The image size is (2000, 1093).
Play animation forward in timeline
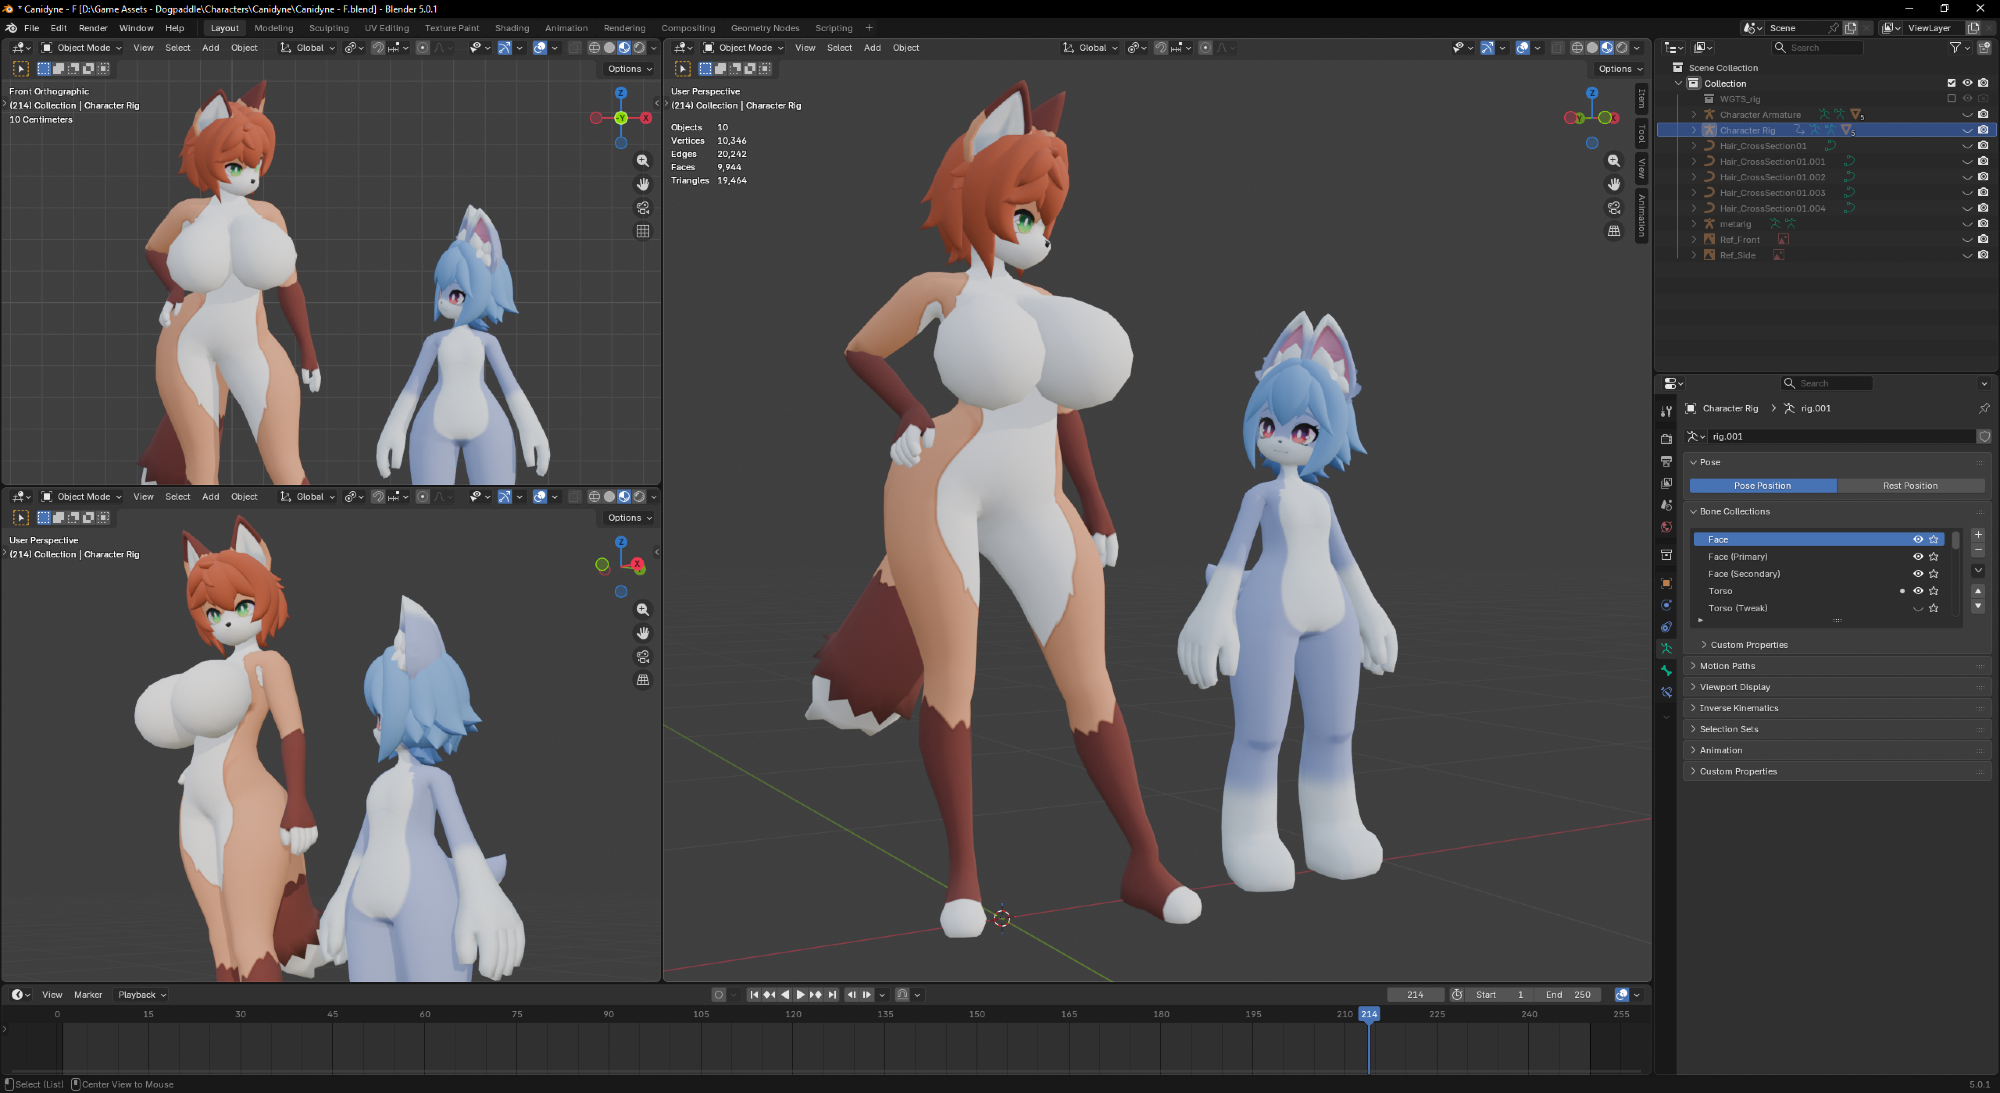pyautogui.click(x=800, y=995)
